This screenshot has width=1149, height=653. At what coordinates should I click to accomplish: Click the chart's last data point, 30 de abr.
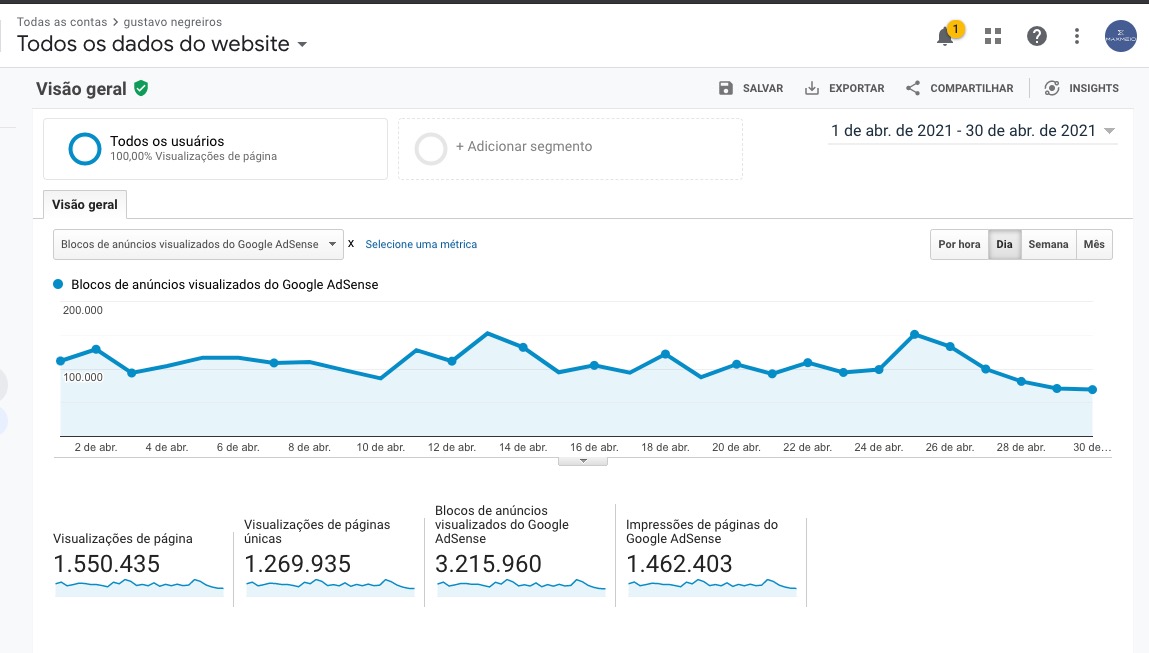click(1093, 390)
